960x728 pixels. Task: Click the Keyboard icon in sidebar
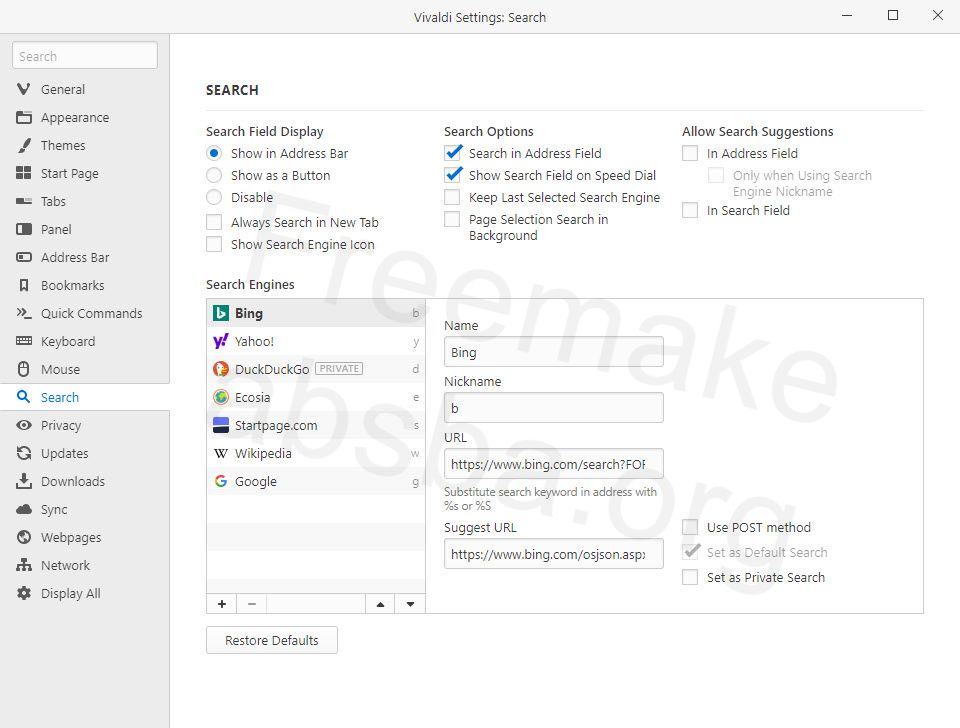click(23, 342)
